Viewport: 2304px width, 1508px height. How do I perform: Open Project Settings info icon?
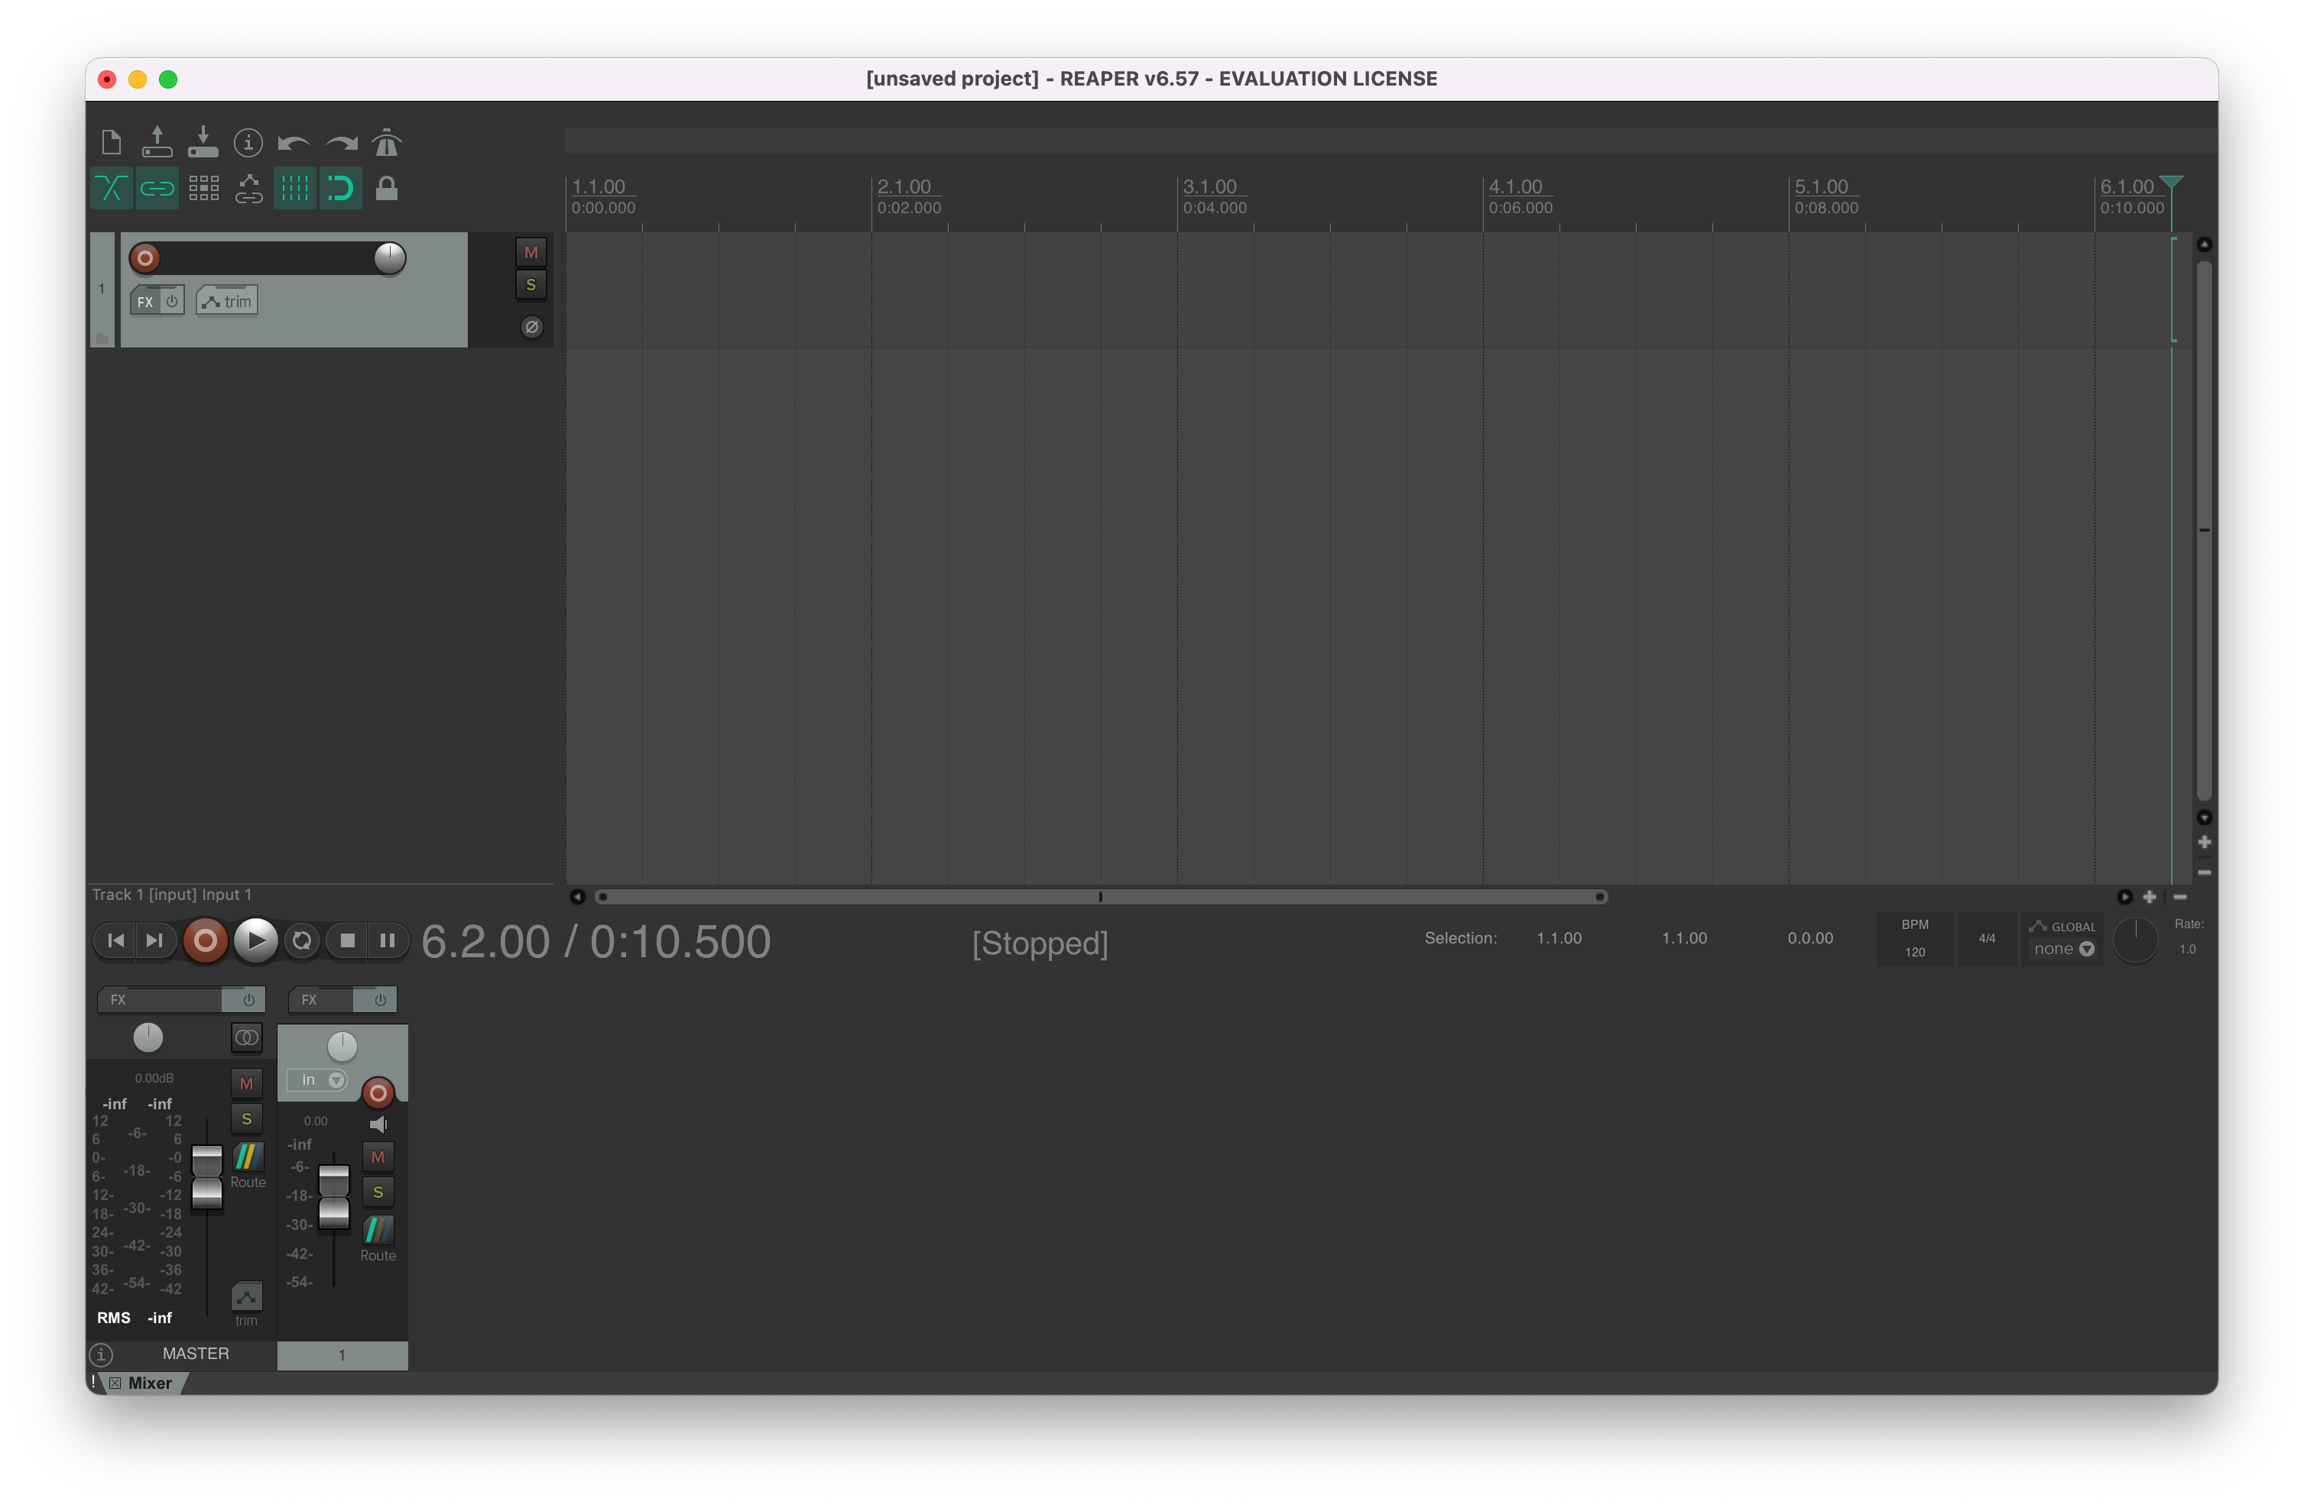click(247, 143)
